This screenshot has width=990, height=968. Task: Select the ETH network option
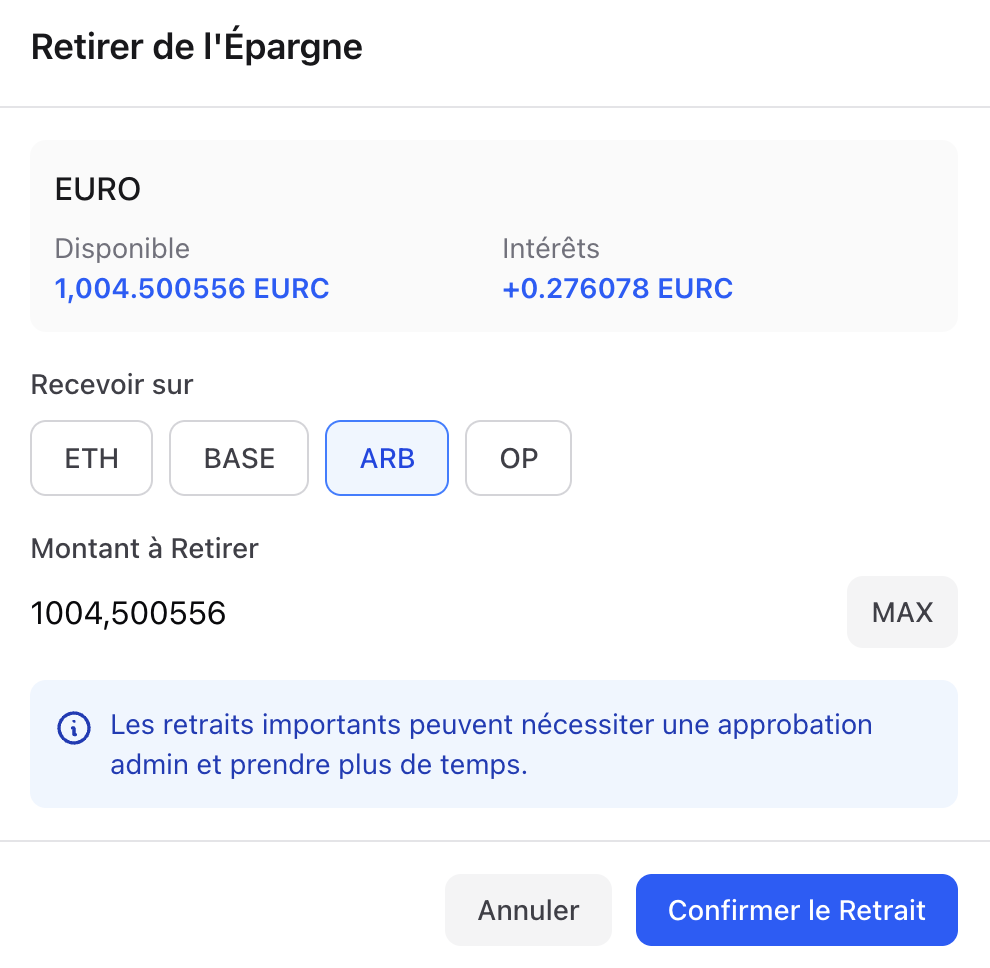pos(92,458)
